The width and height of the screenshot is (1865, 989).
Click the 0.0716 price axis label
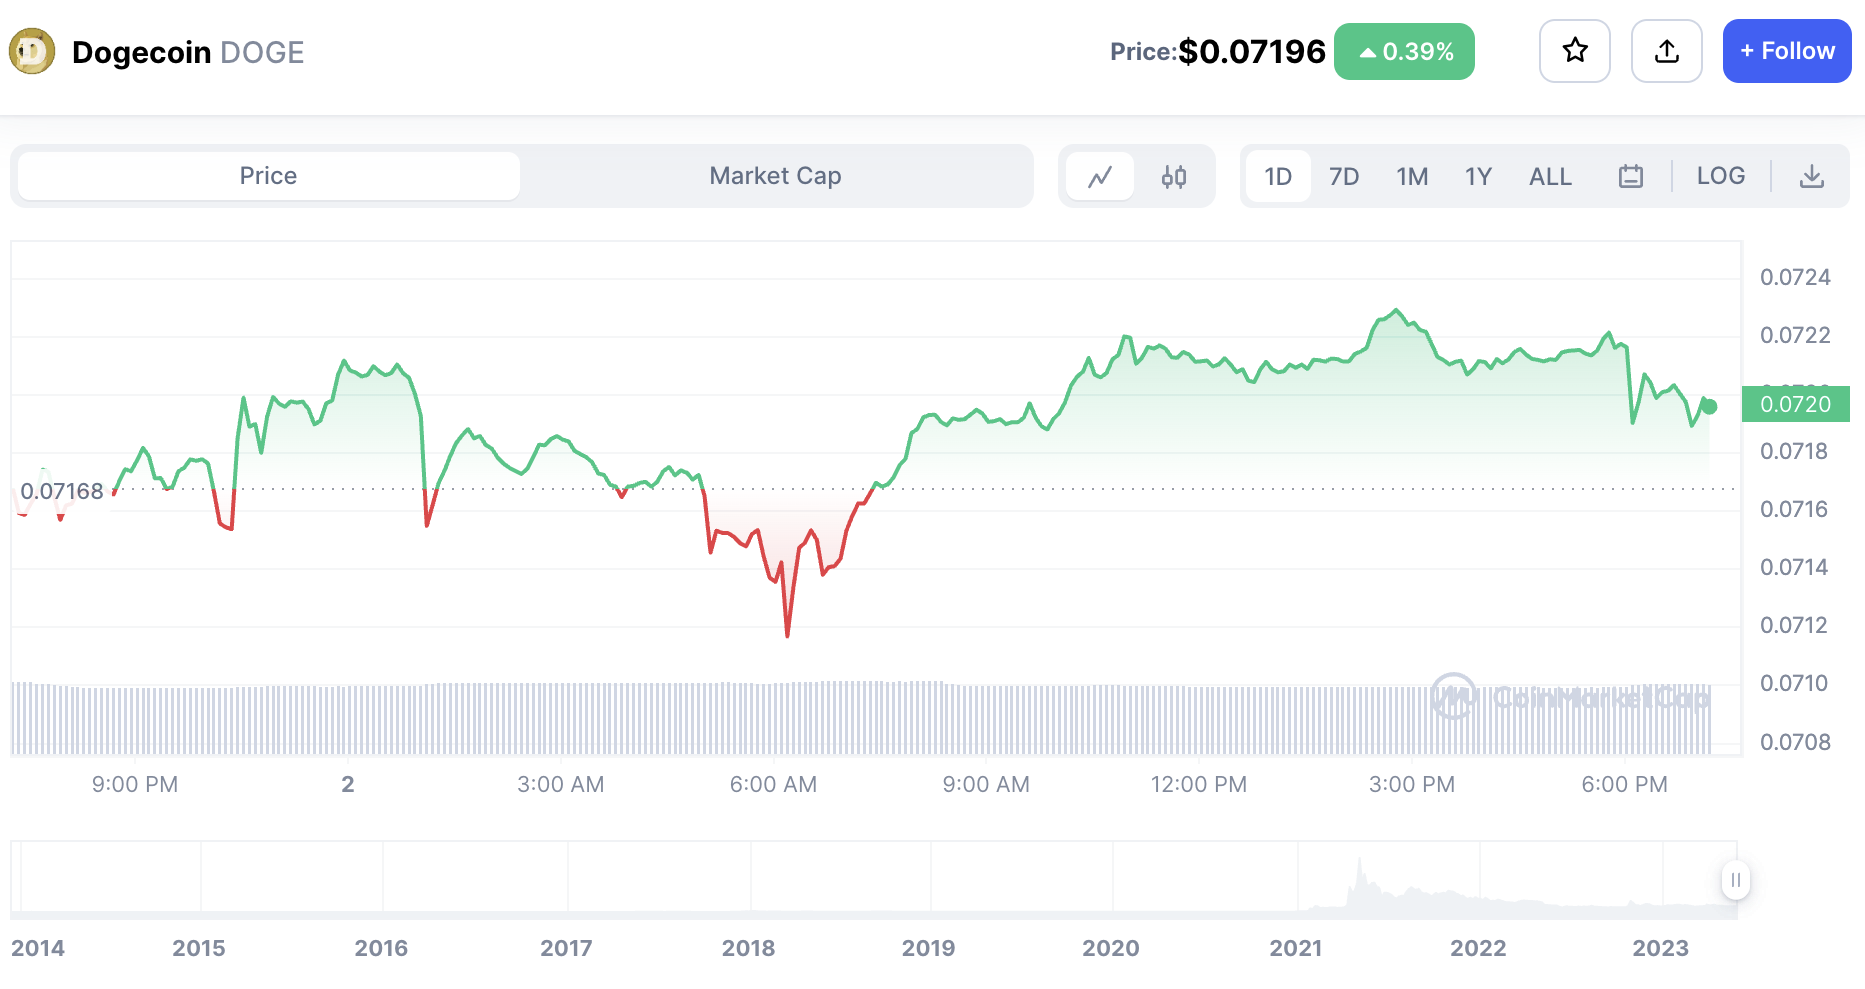1794,509
